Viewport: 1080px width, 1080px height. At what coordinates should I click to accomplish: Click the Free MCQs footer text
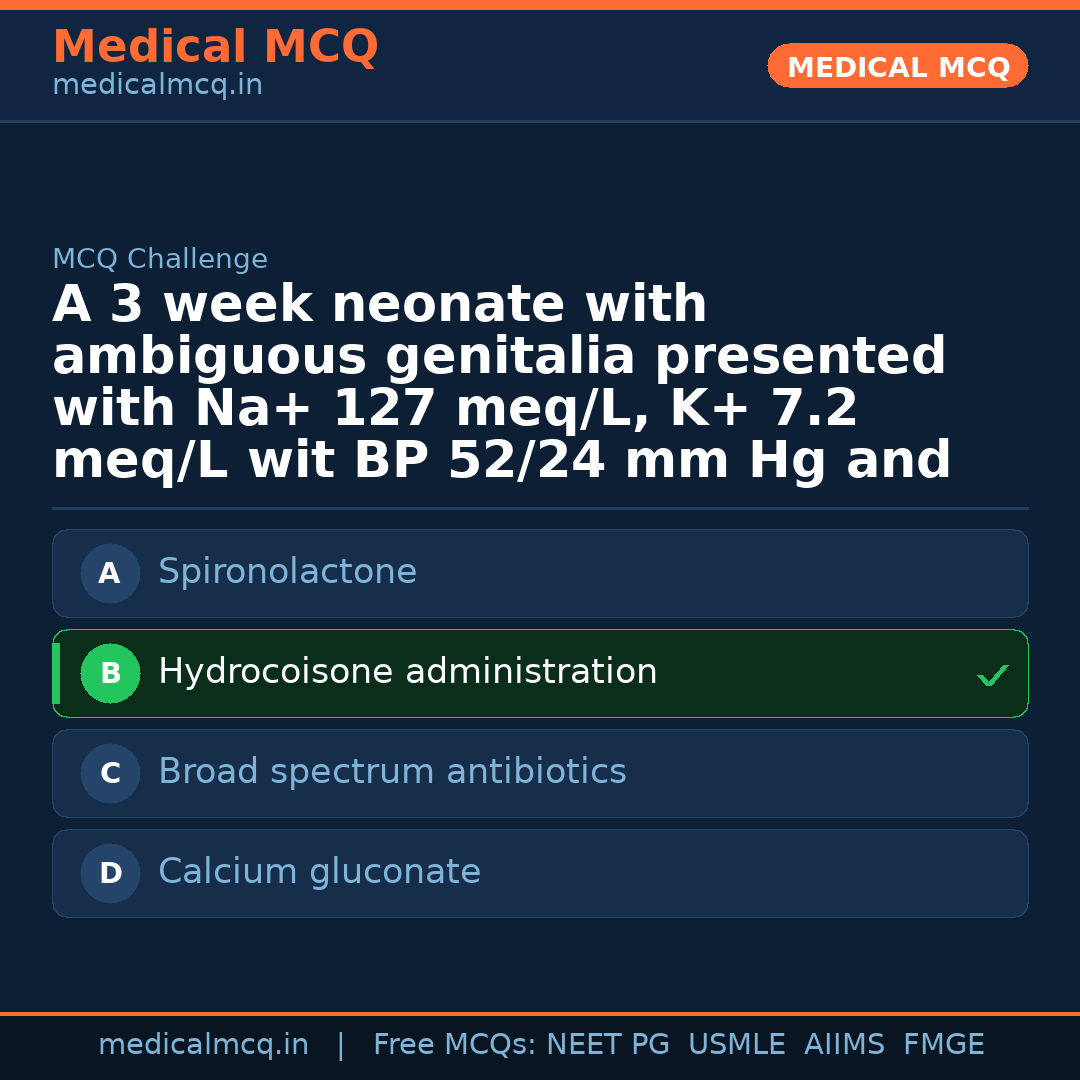[x=455, y=1045]
